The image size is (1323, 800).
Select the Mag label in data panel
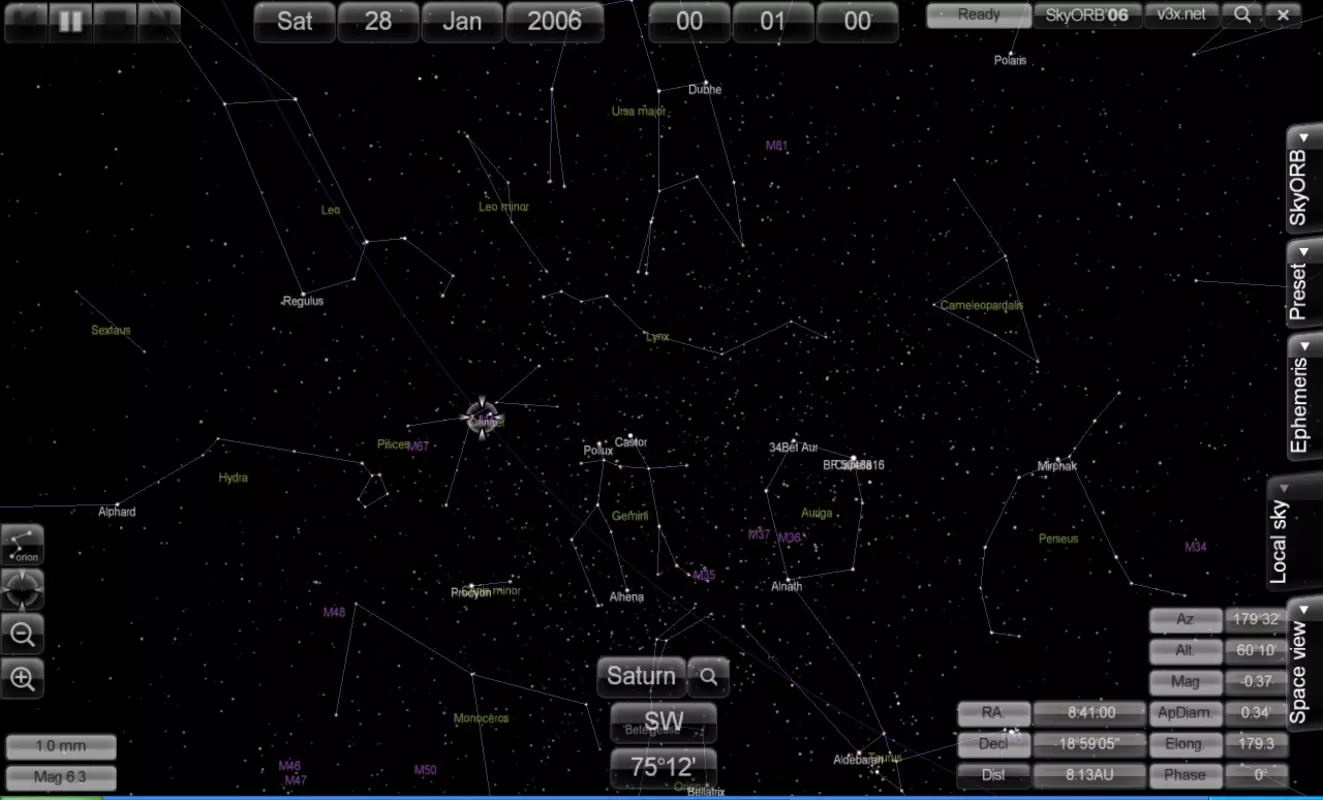coord(1186,682)
